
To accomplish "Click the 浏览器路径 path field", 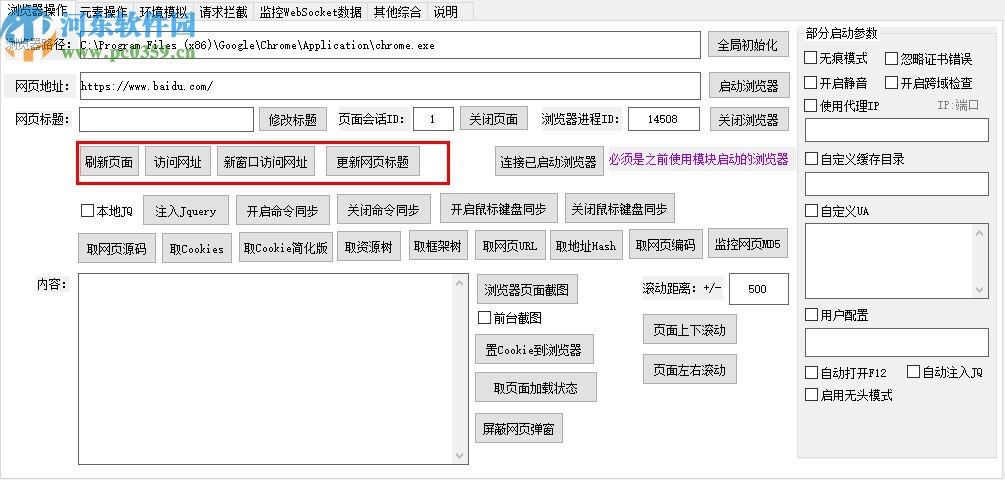I will pos(390,45).
